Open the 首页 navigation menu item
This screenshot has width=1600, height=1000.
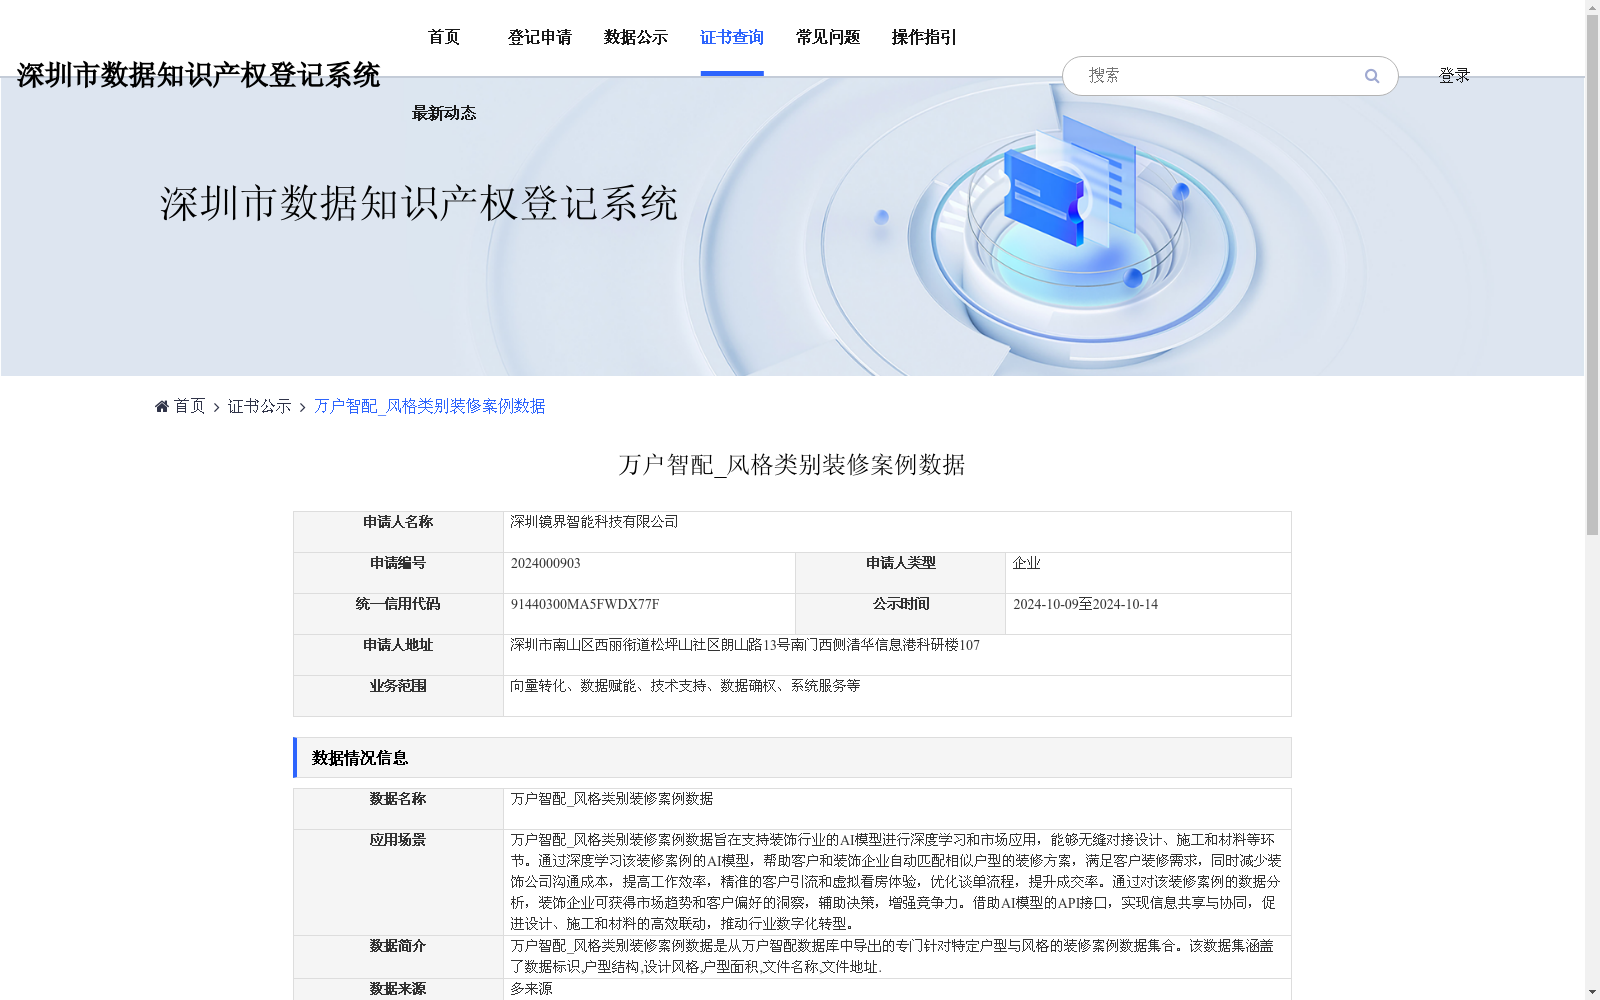click(443, 37)
